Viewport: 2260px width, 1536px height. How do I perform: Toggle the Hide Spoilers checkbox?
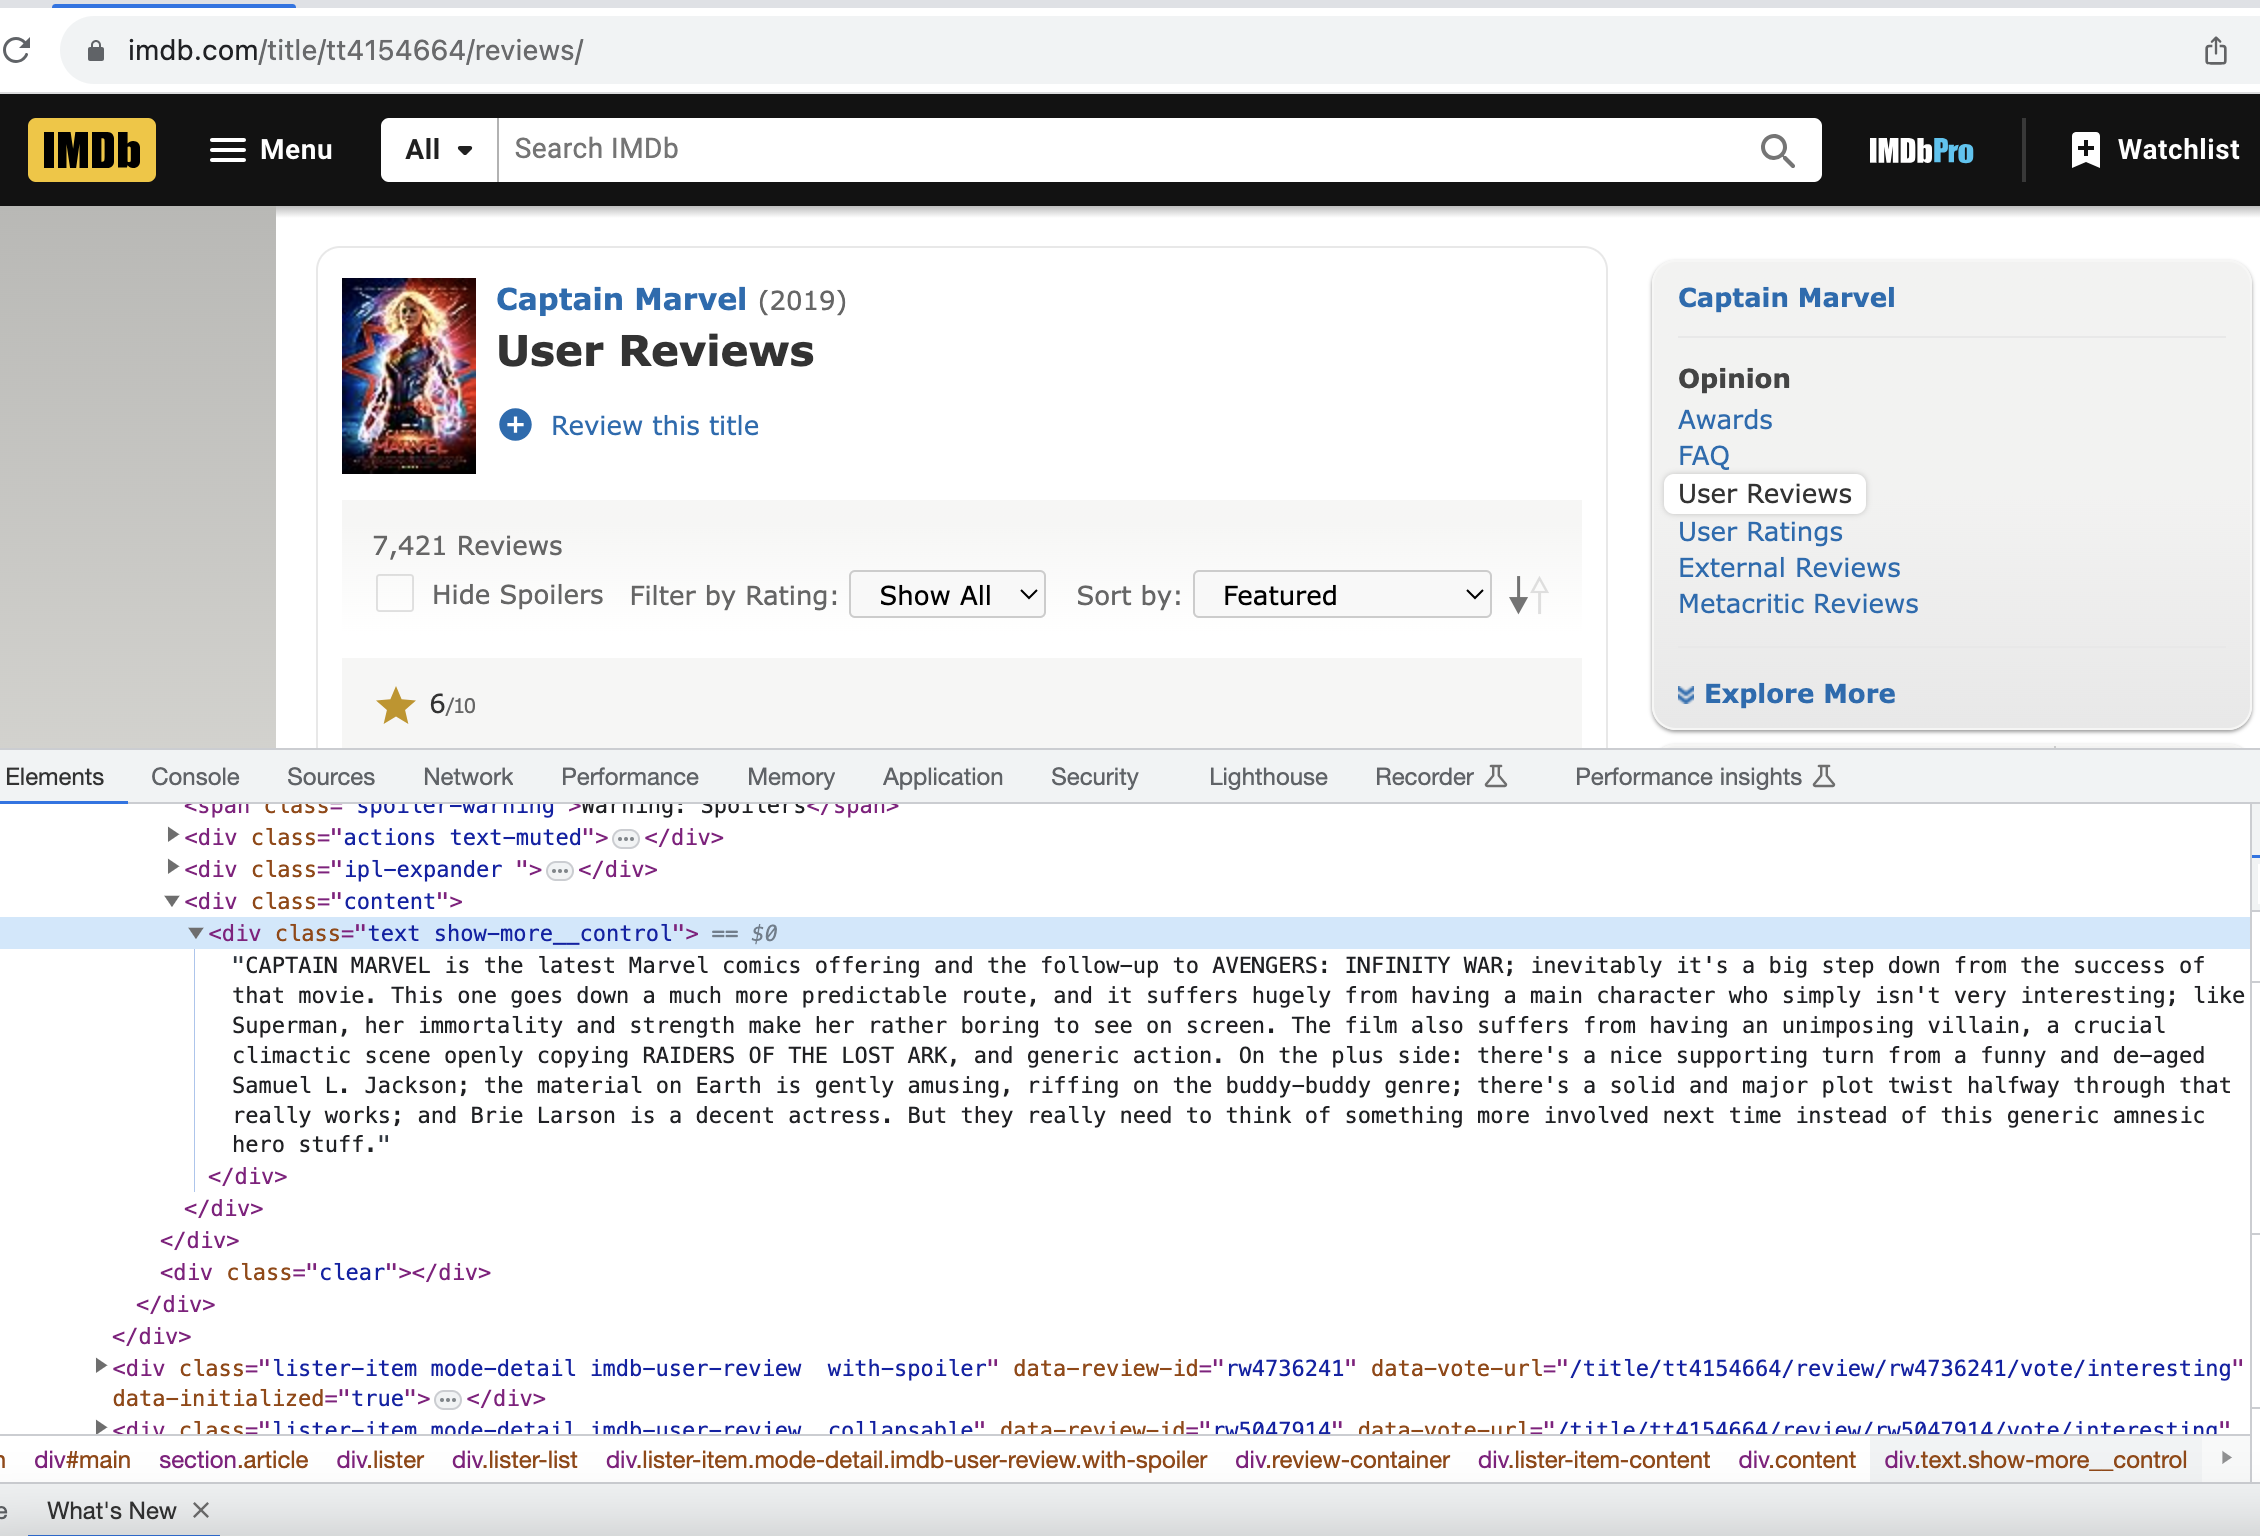395,593
